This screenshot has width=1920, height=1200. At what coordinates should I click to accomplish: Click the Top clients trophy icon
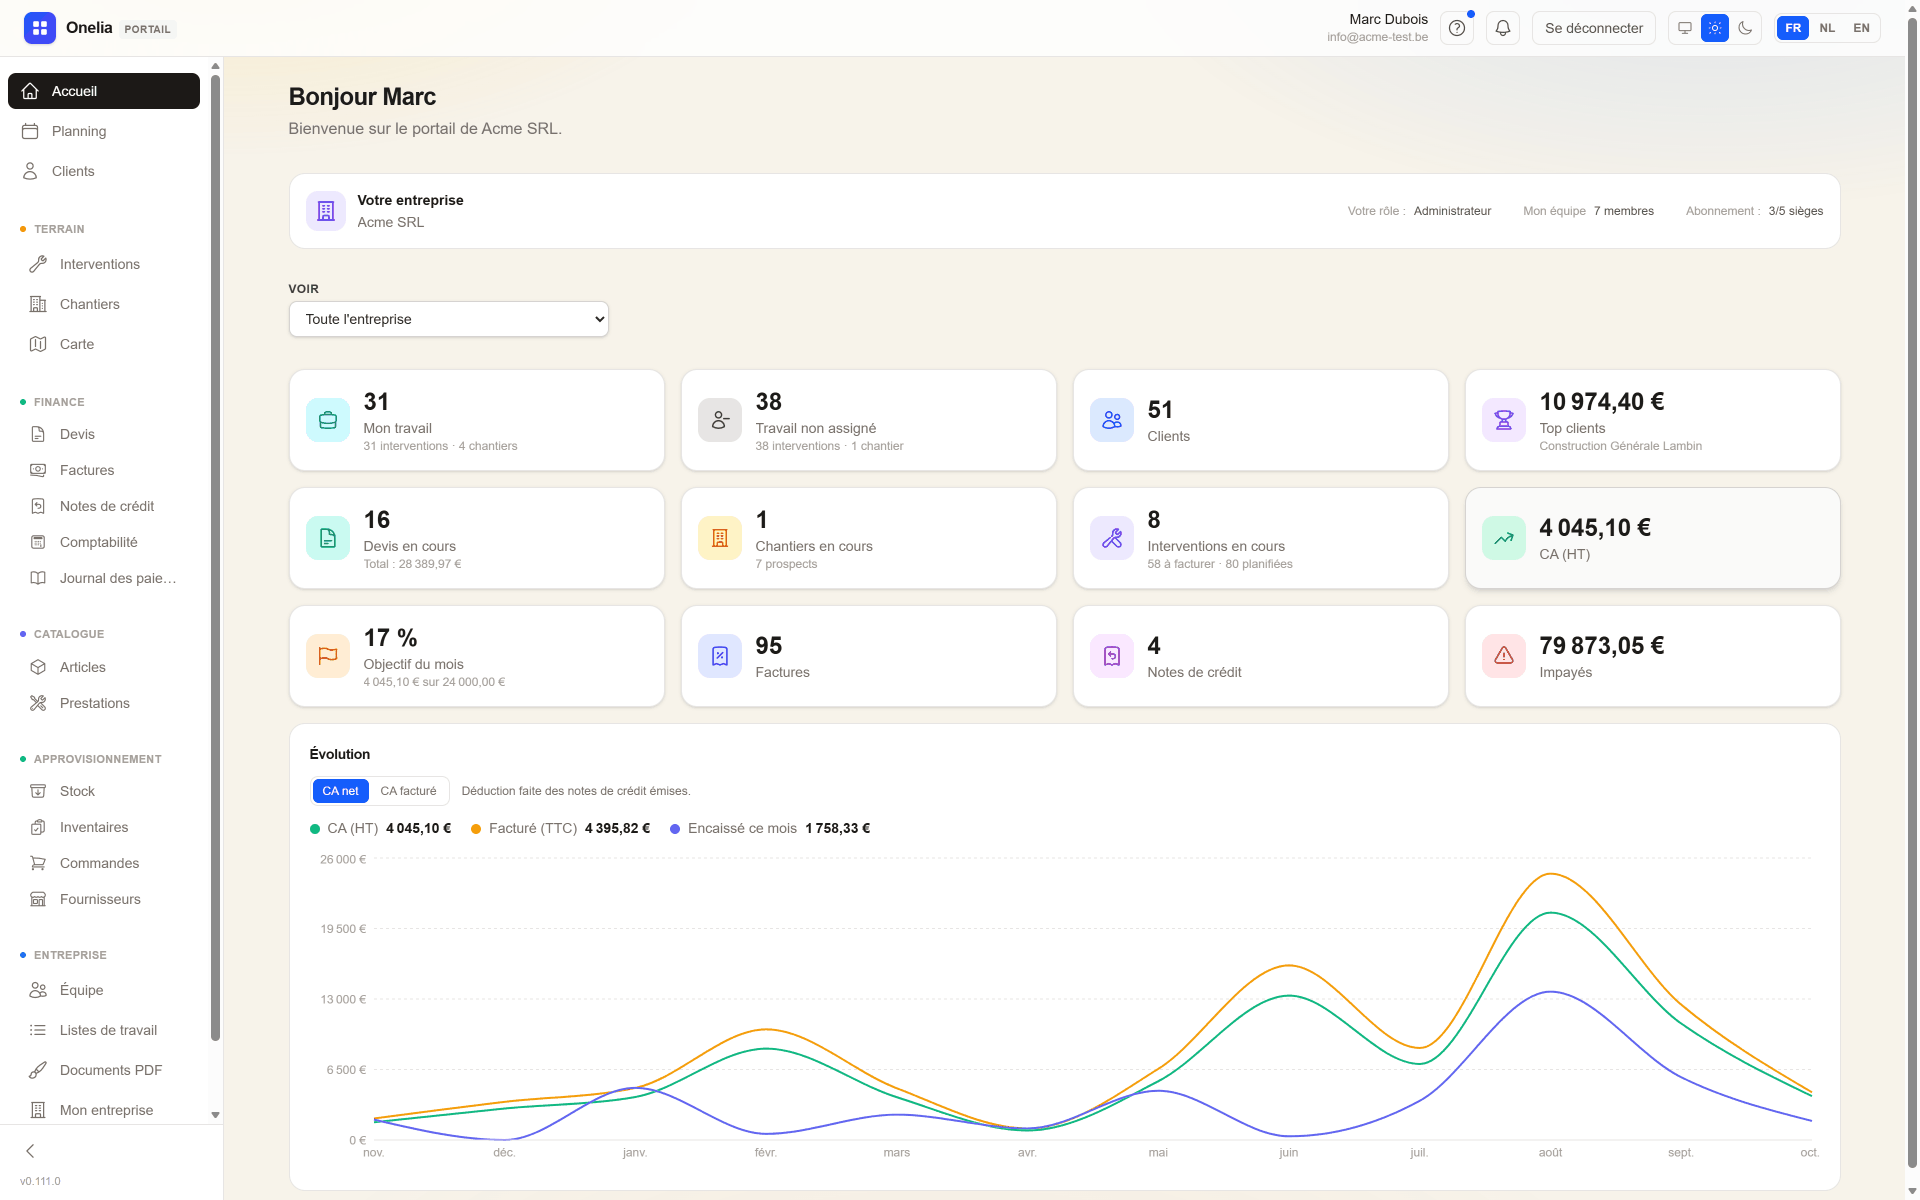click(1504, 420)
